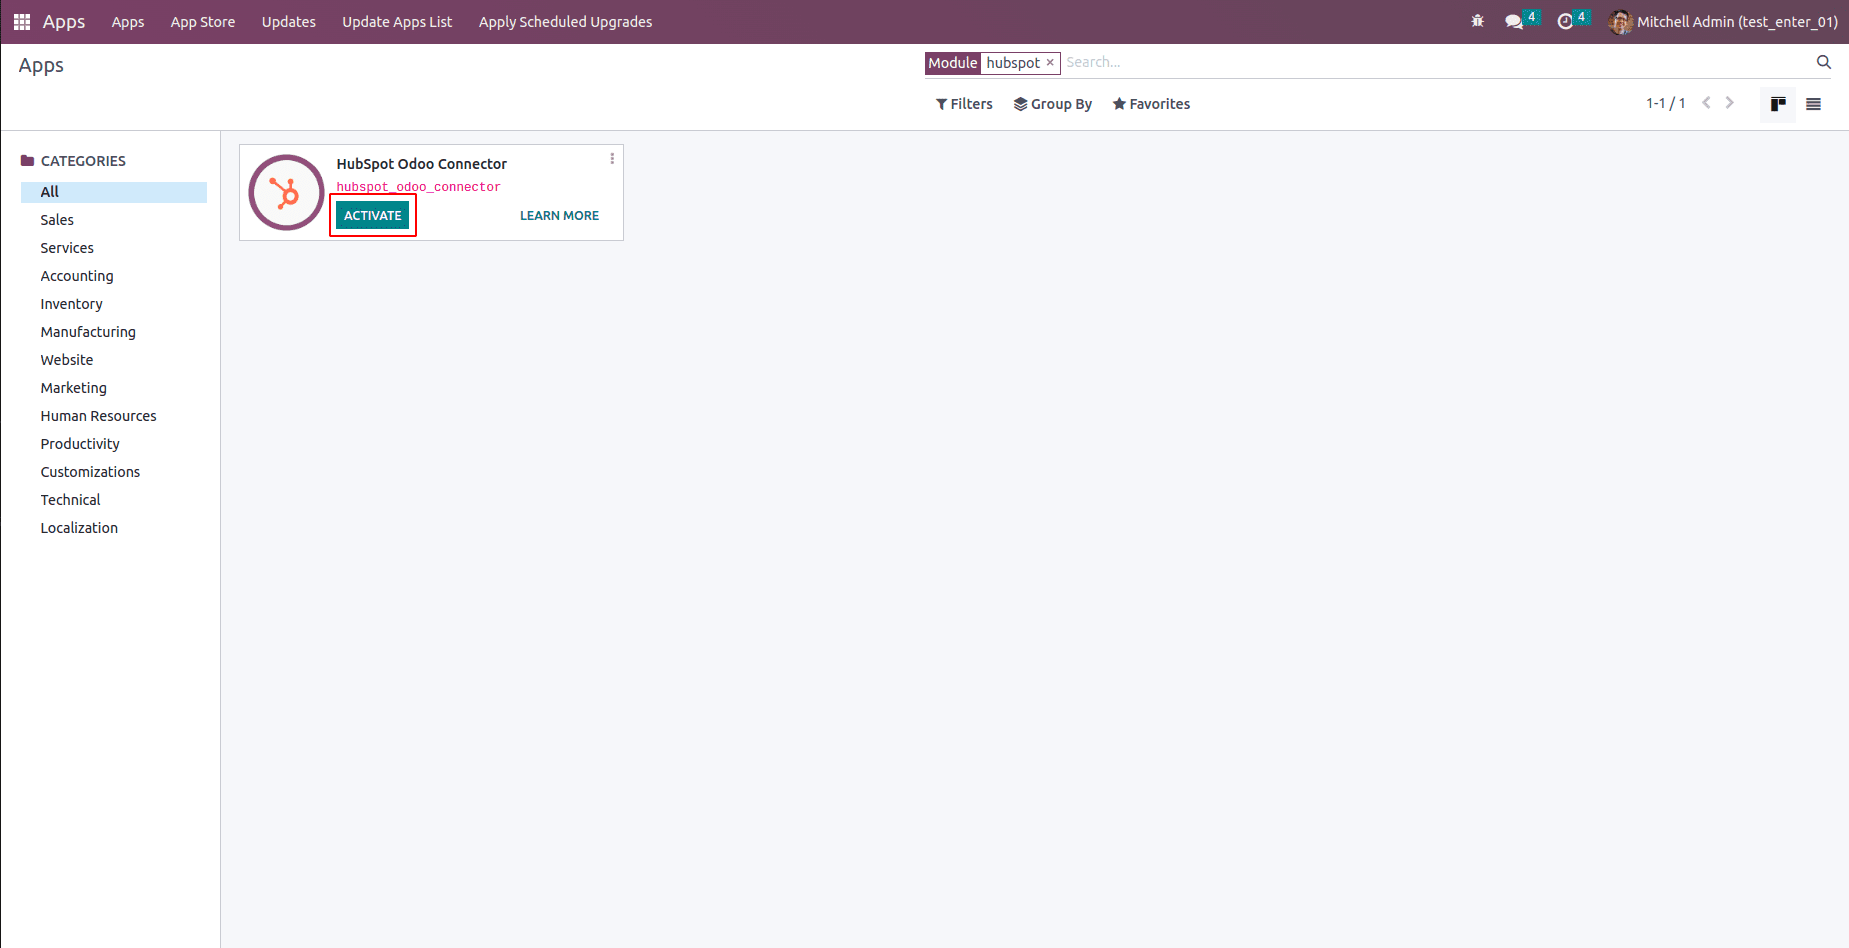Image resolution: width=1849 pixels, height=948 pixels.
Task: Click the search magnifier icon
Action: [x=1823, y=62]
